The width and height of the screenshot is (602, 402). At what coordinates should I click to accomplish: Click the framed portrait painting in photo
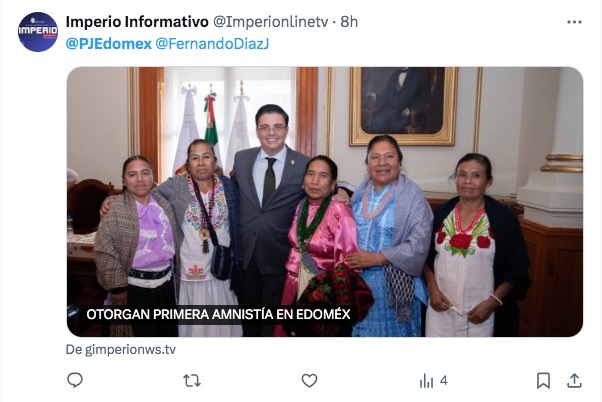(403, 106)
